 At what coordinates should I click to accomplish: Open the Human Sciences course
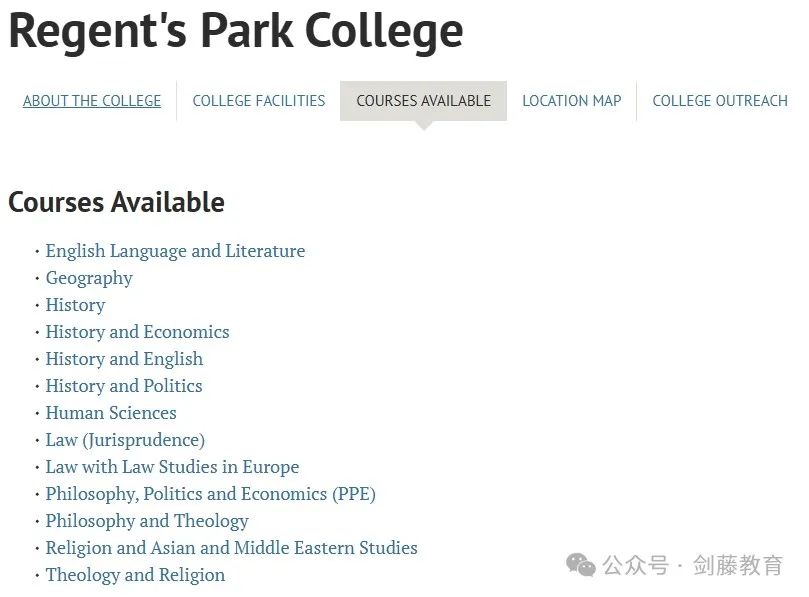(x=111, y=413)
